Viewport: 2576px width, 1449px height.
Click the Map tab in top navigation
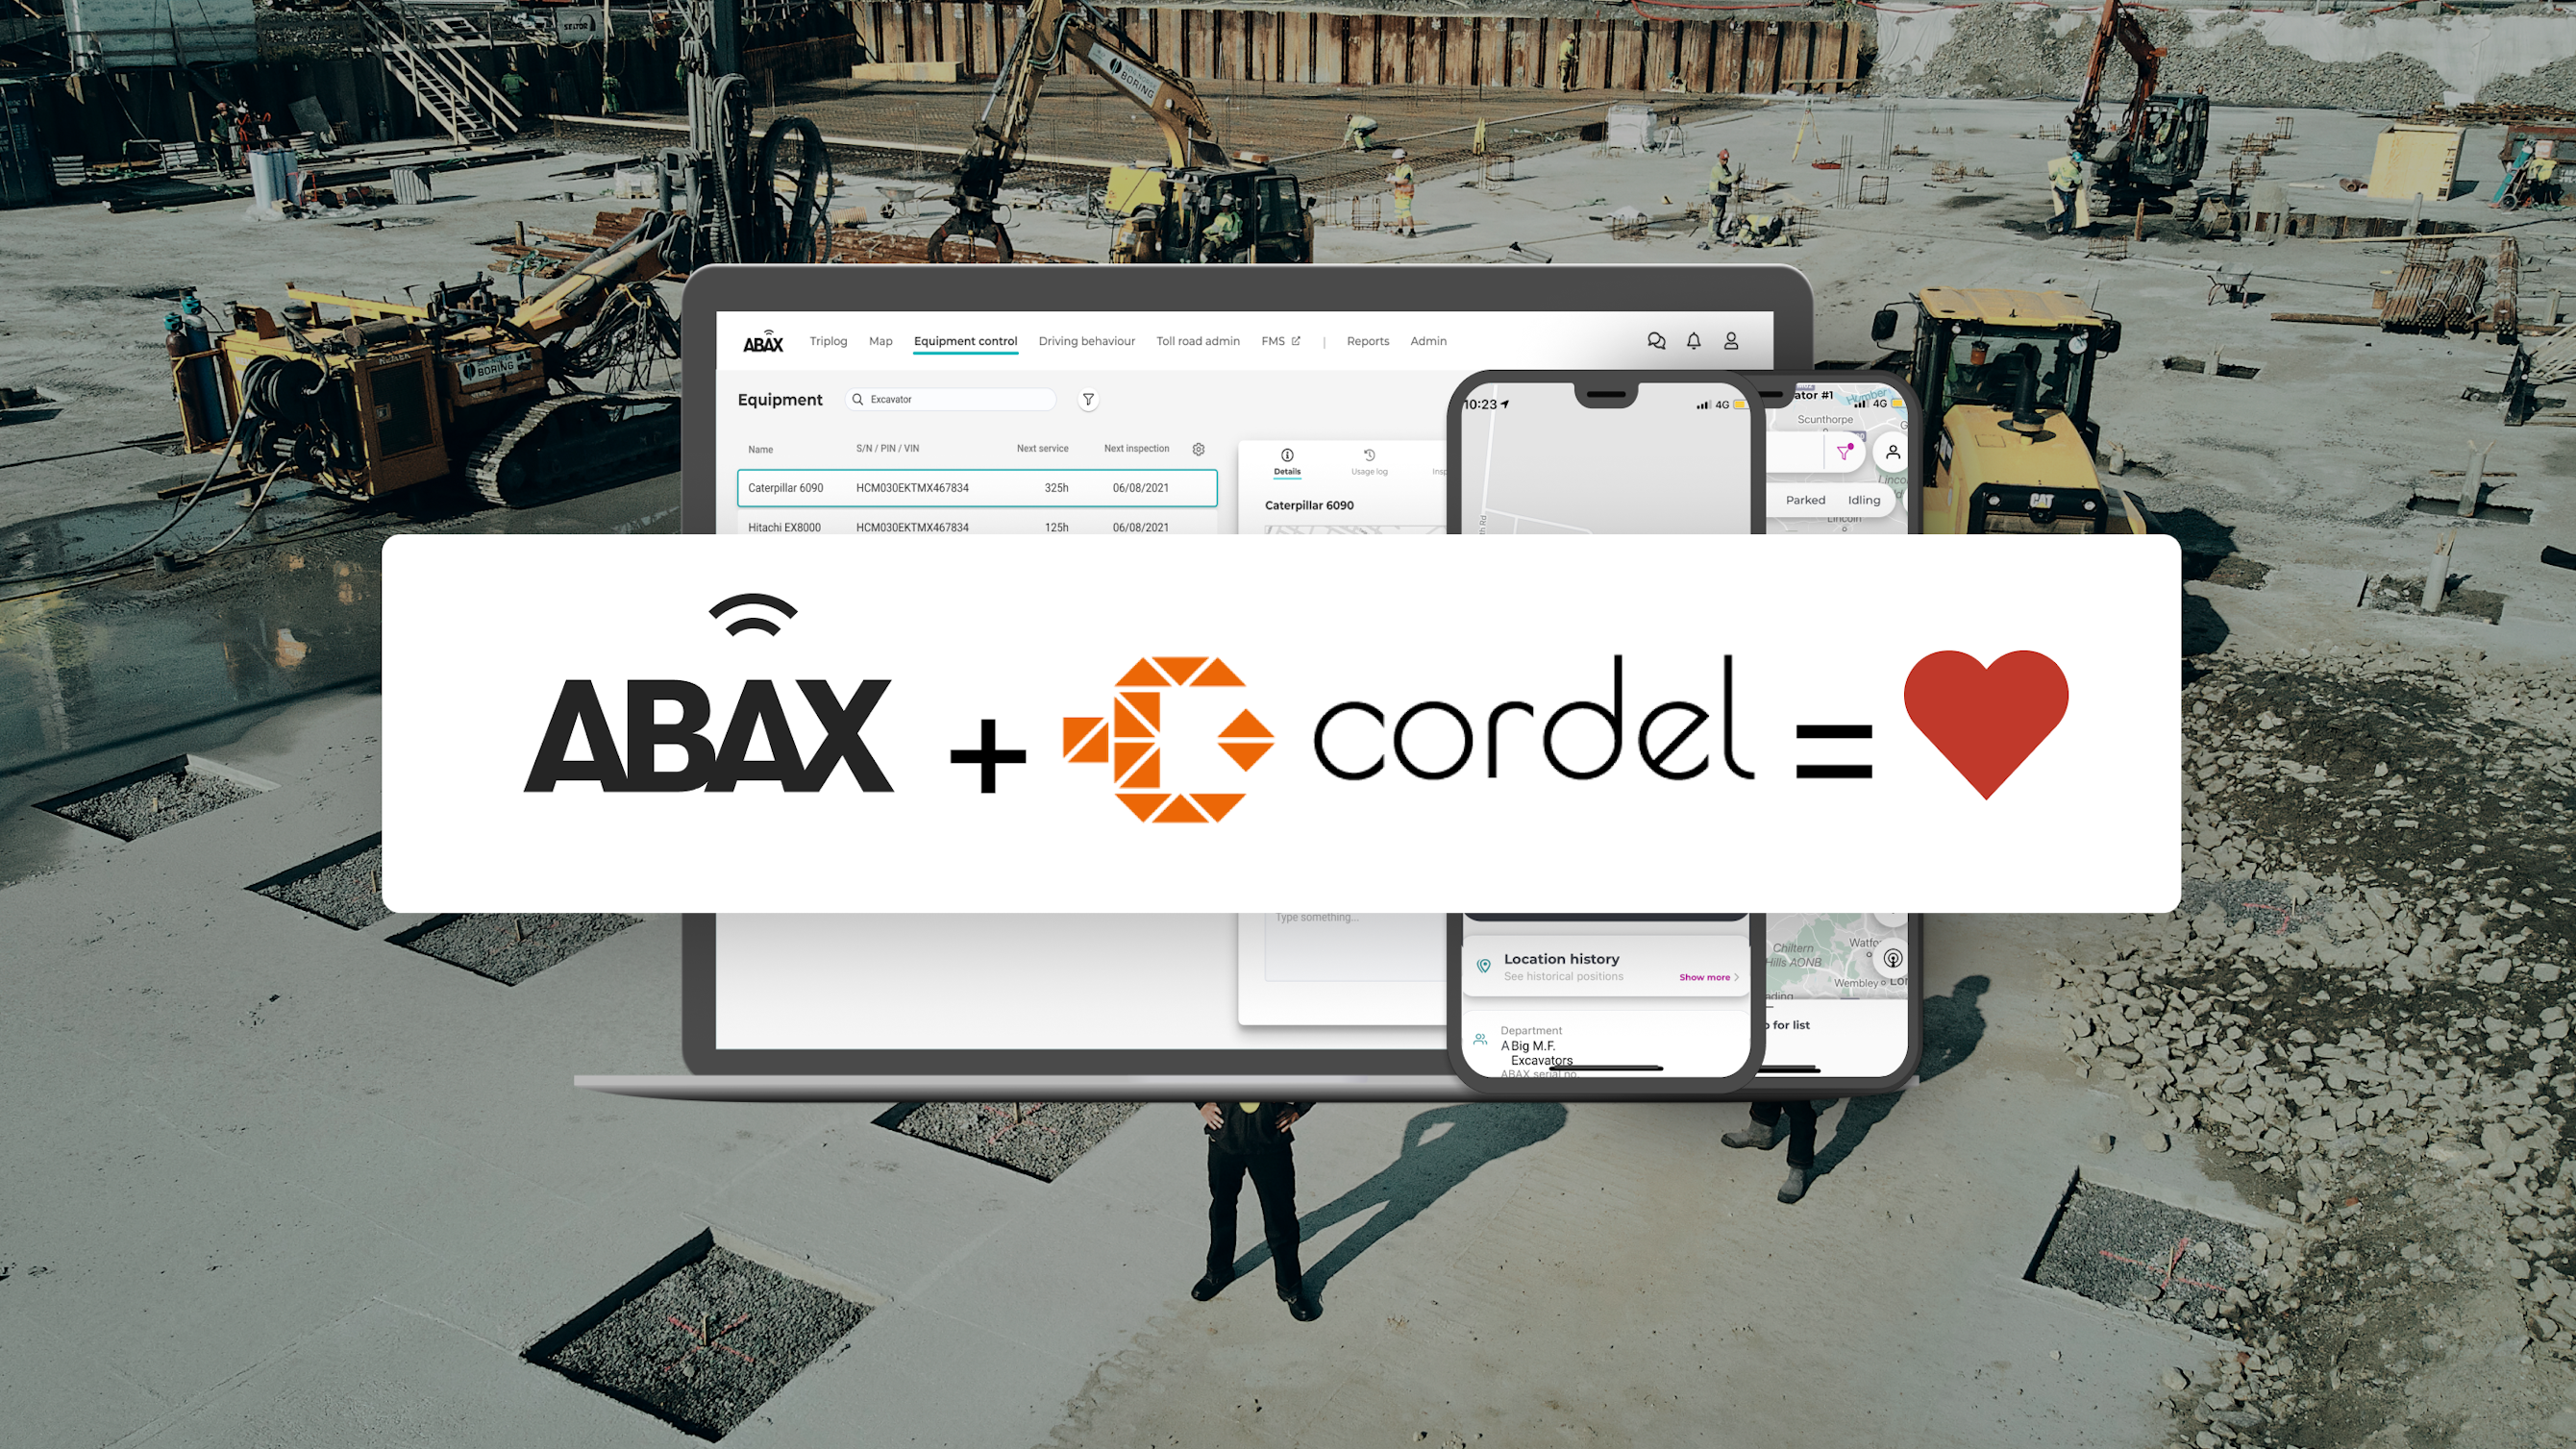click(881, 340)
